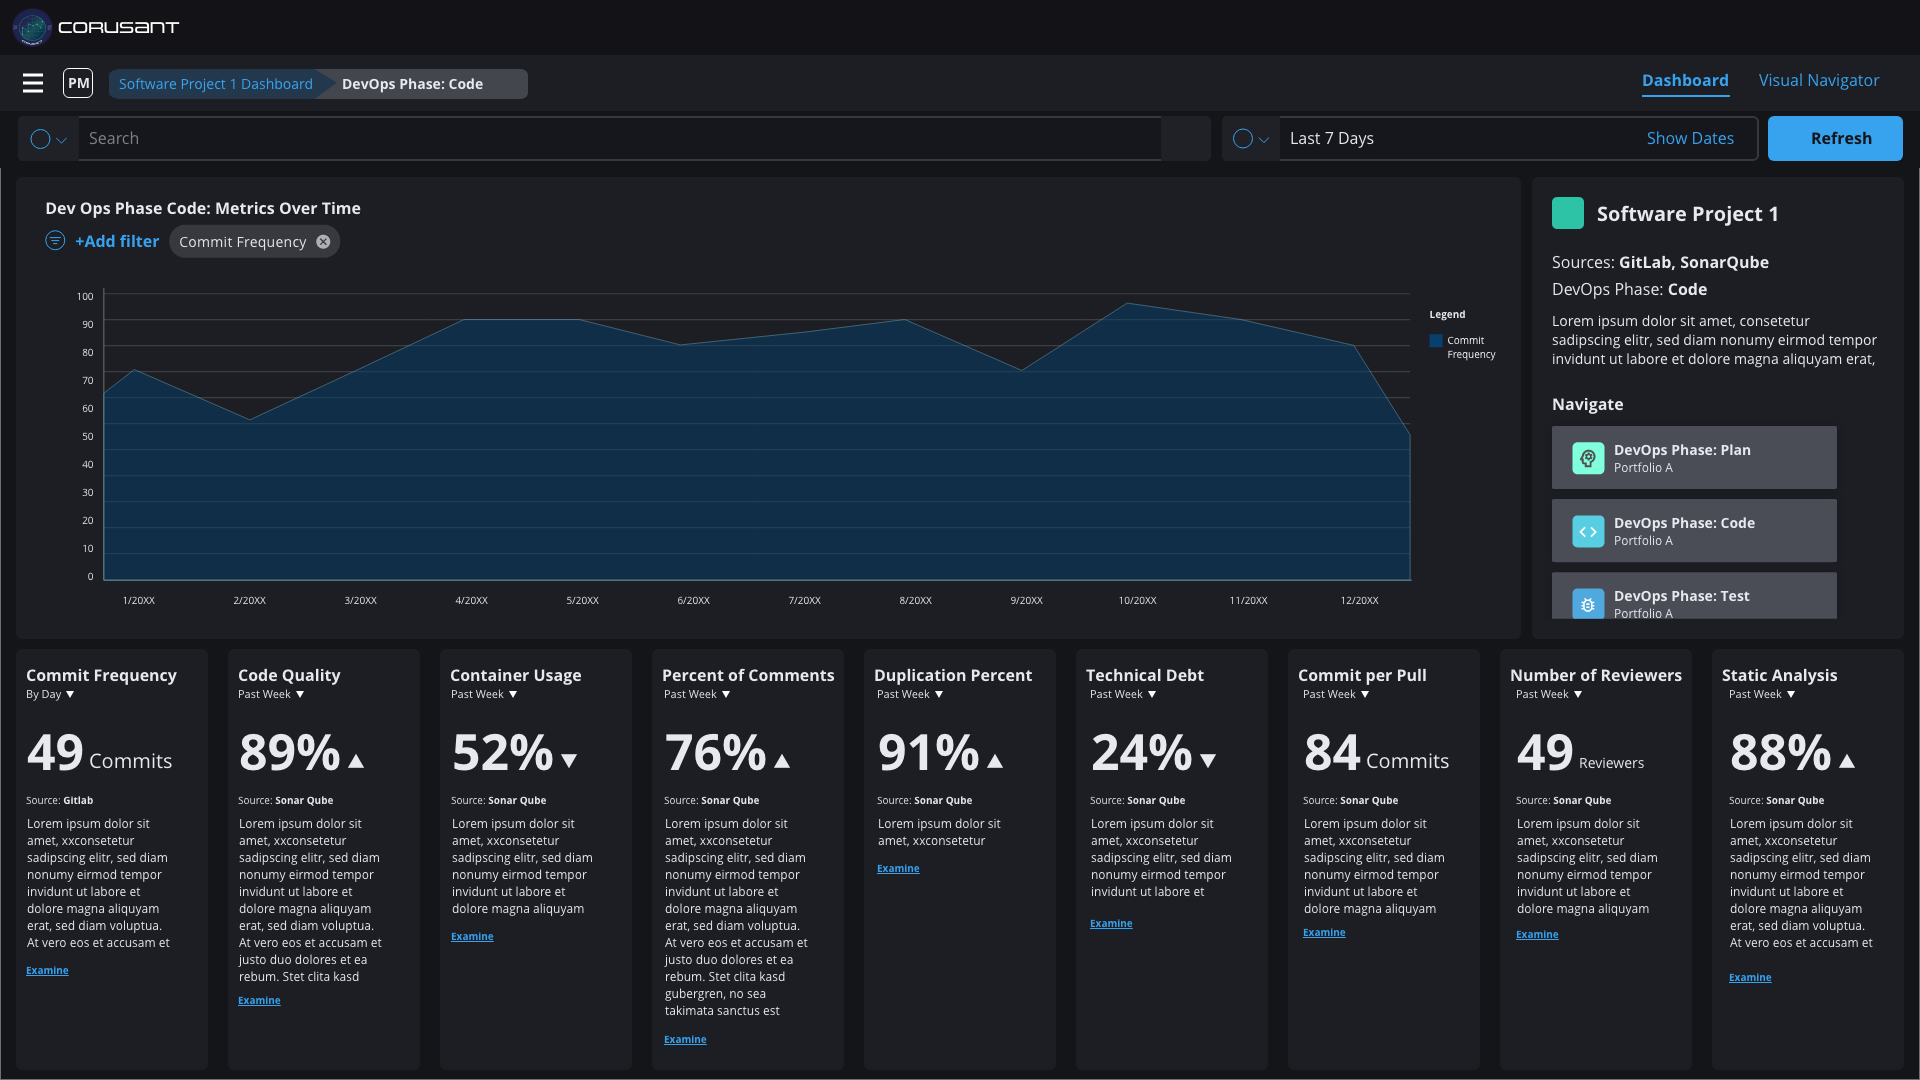Open the search circle dropdown selector

click(x=48, y=139)
